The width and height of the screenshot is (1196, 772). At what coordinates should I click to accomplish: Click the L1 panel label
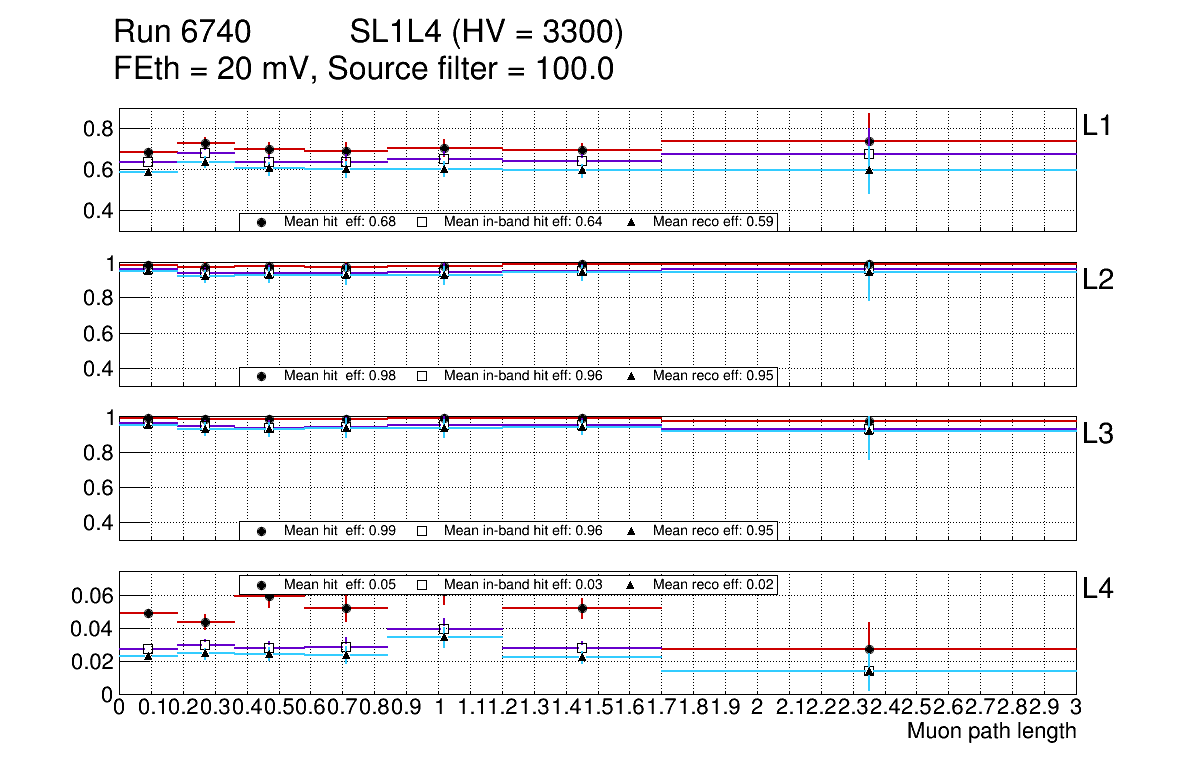1098,125
